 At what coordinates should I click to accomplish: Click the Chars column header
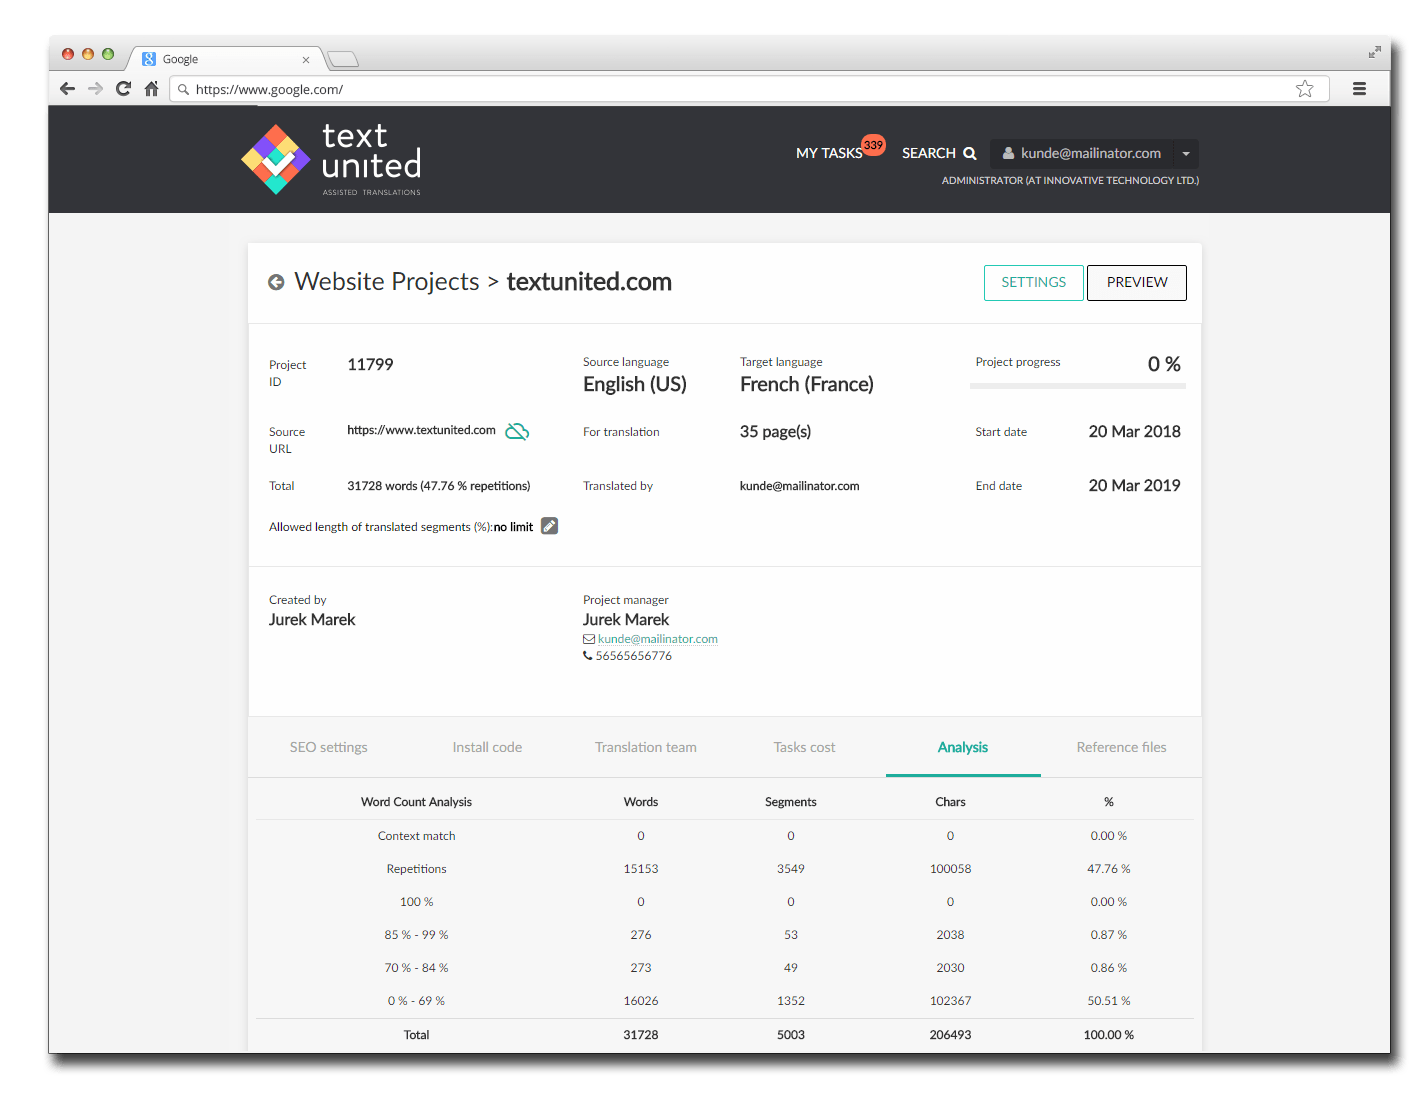tap(950, 802)
